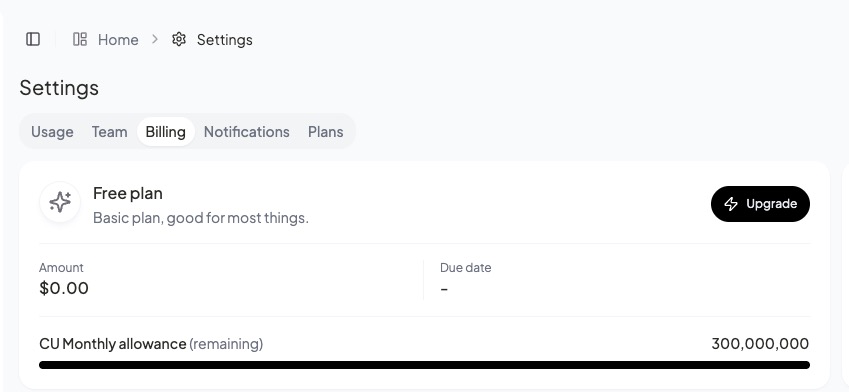Switch to the Team tab

109,132
